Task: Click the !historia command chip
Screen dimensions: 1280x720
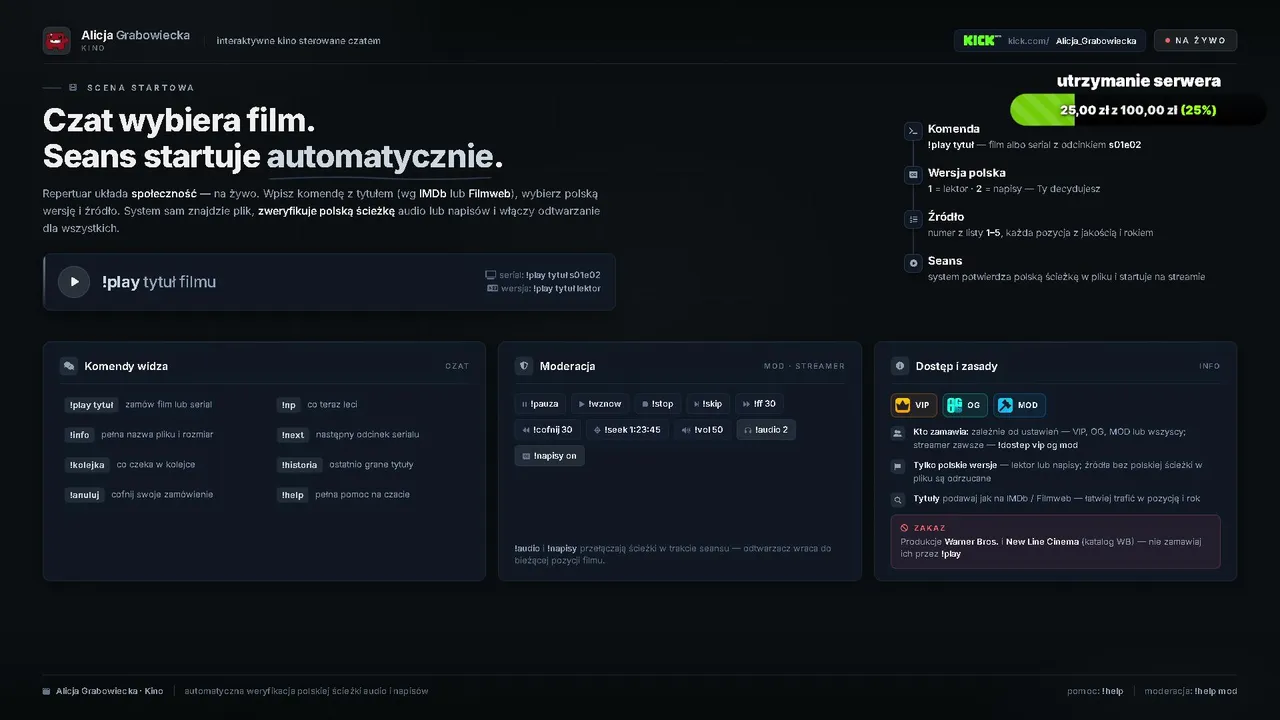Action: pos(299,465)
